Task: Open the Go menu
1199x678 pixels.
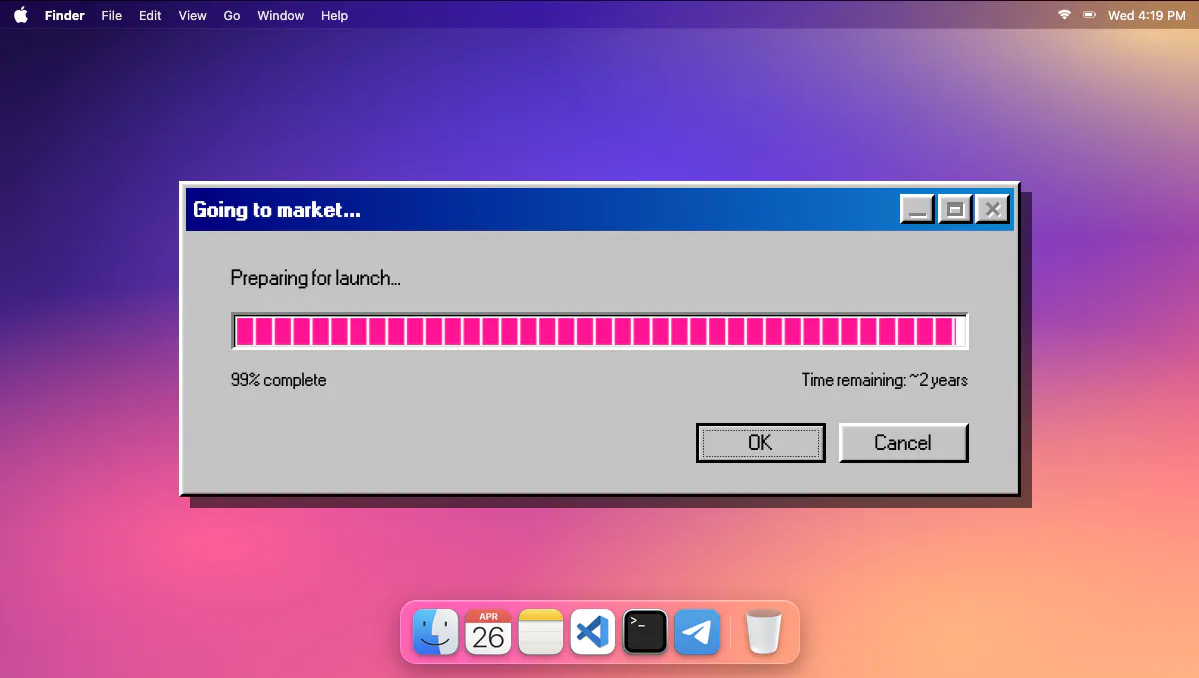Action: point(232,15)
